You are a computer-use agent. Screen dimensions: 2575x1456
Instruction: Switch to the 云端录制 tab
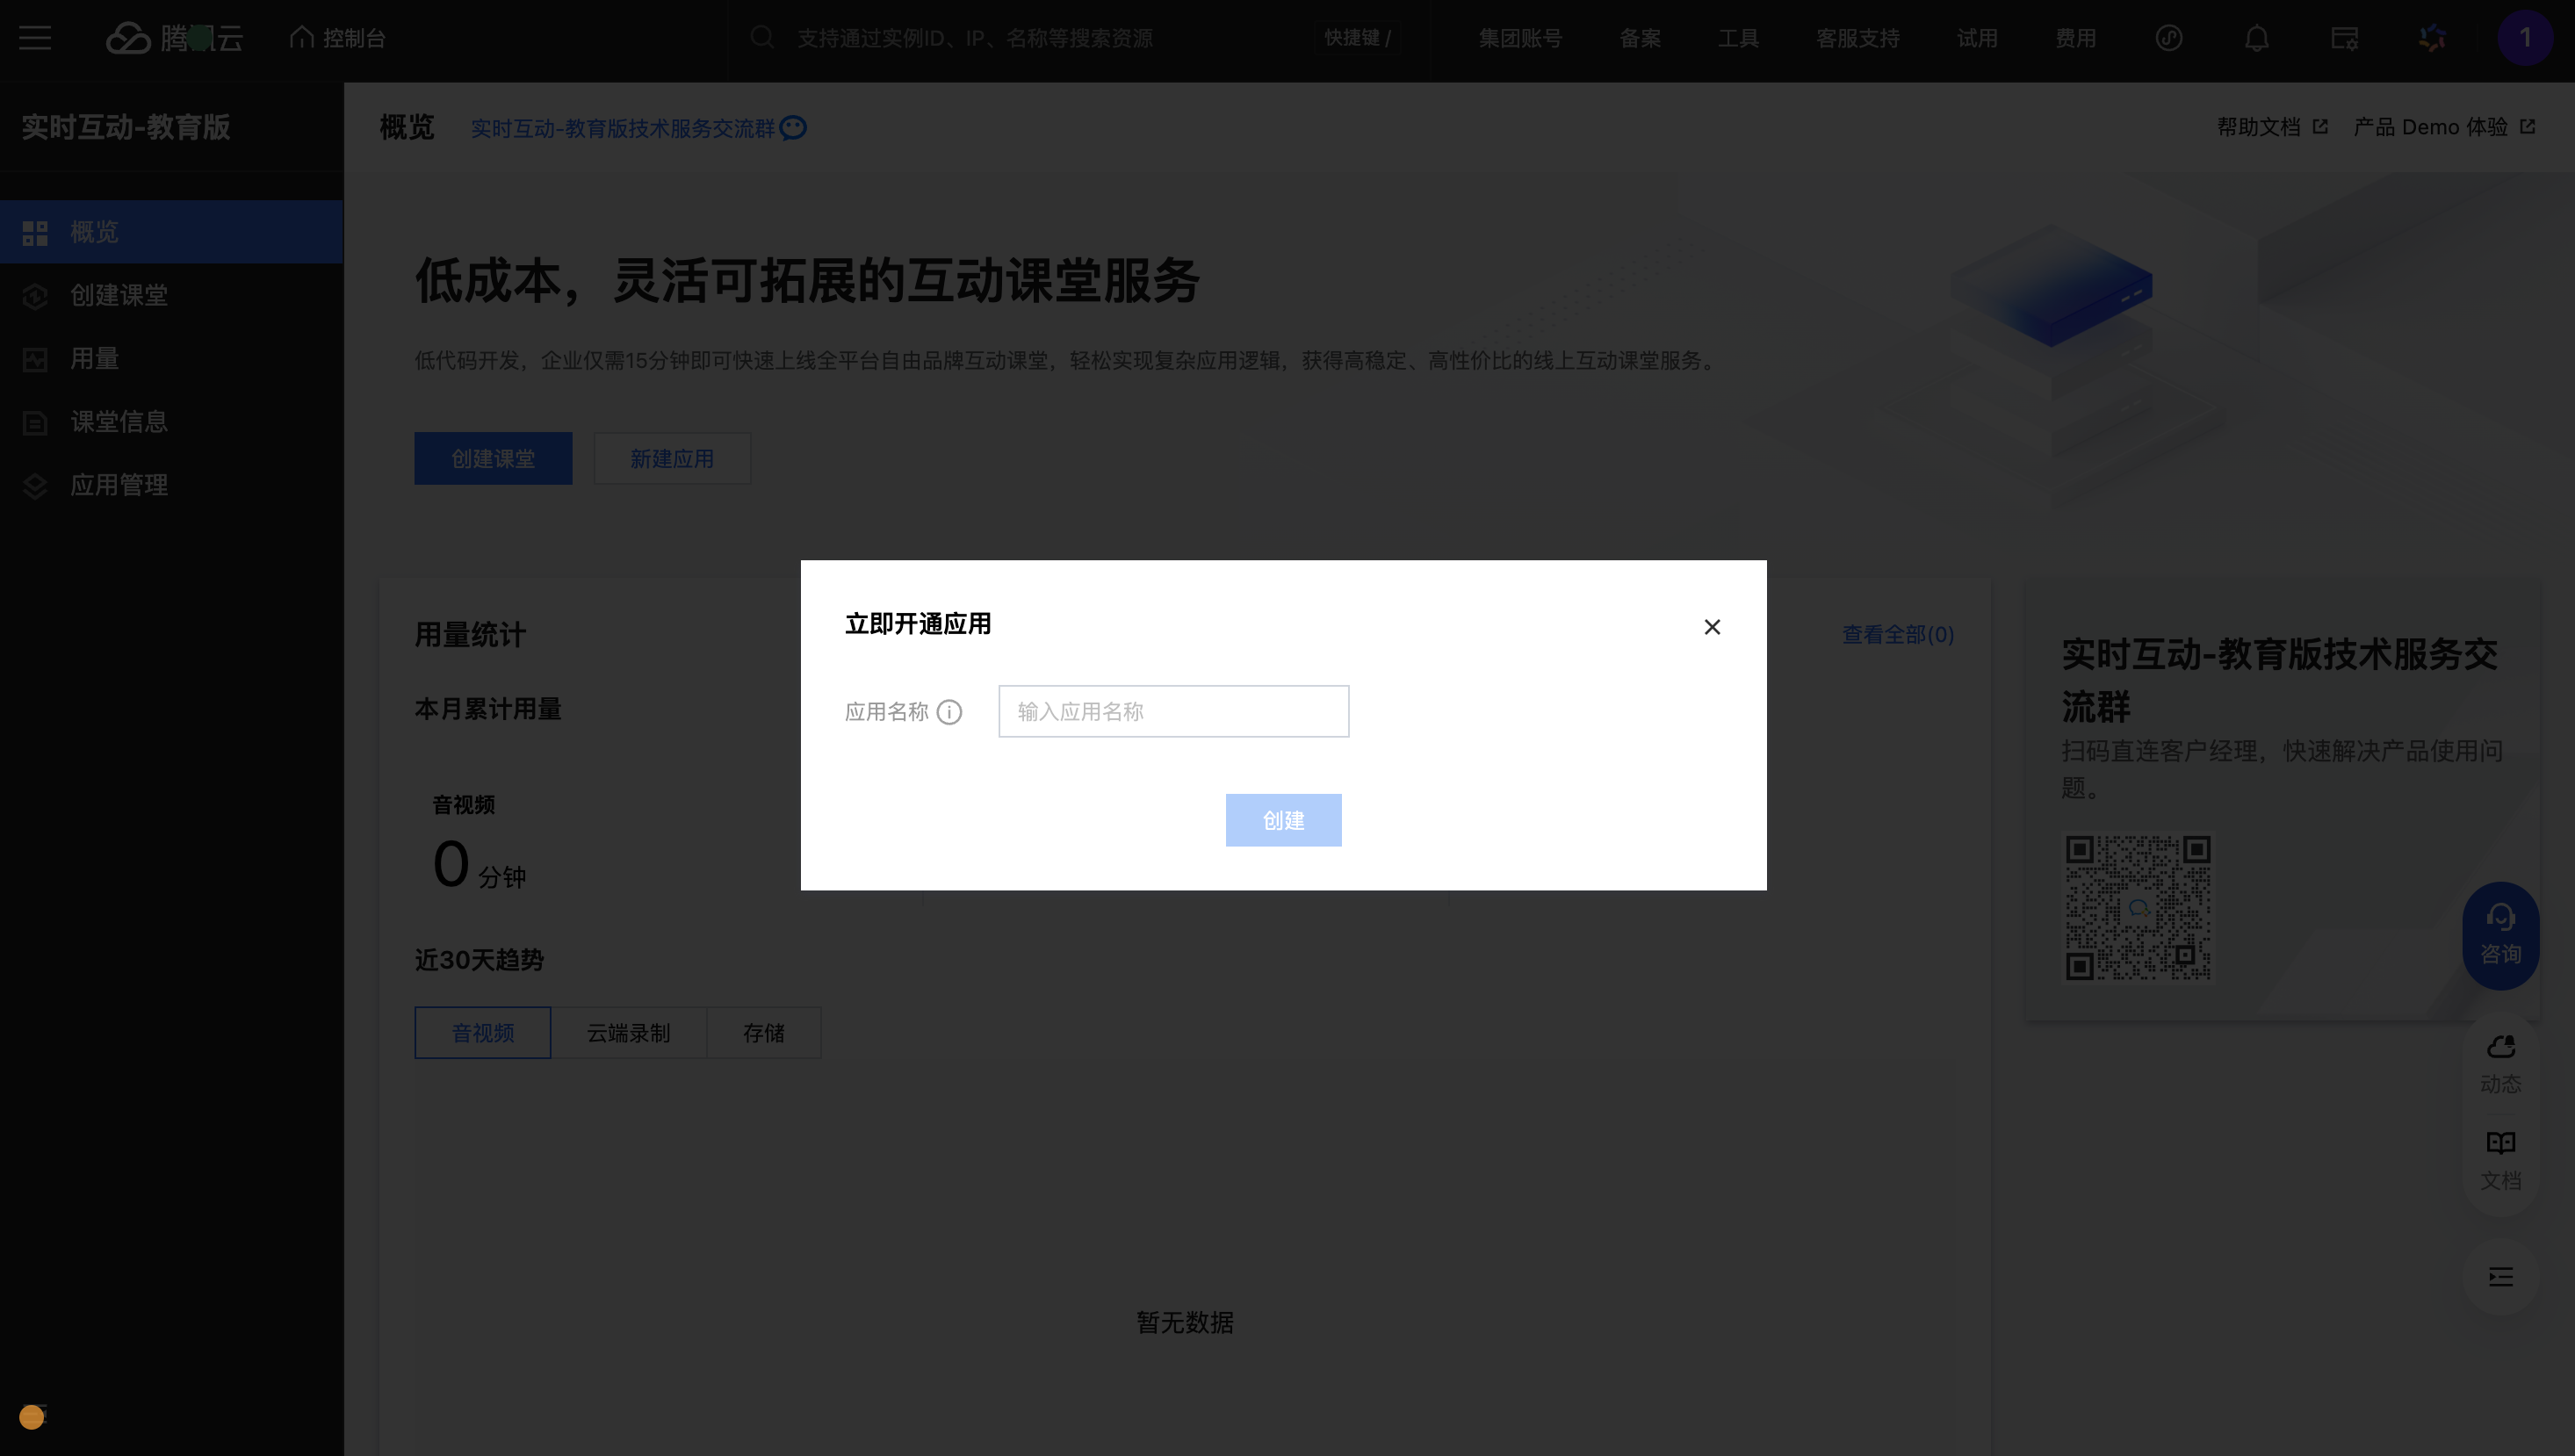(x=628, y=1033)
